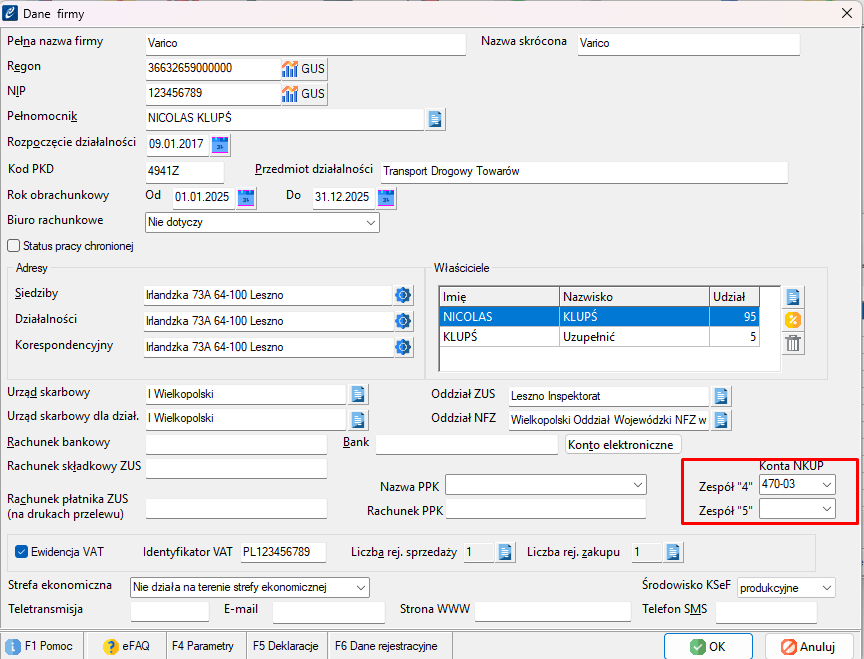Click the GUS lookup icon next to NIP
Screen dimensions: 864x659
pyautogui.click(x=303, y=94)
